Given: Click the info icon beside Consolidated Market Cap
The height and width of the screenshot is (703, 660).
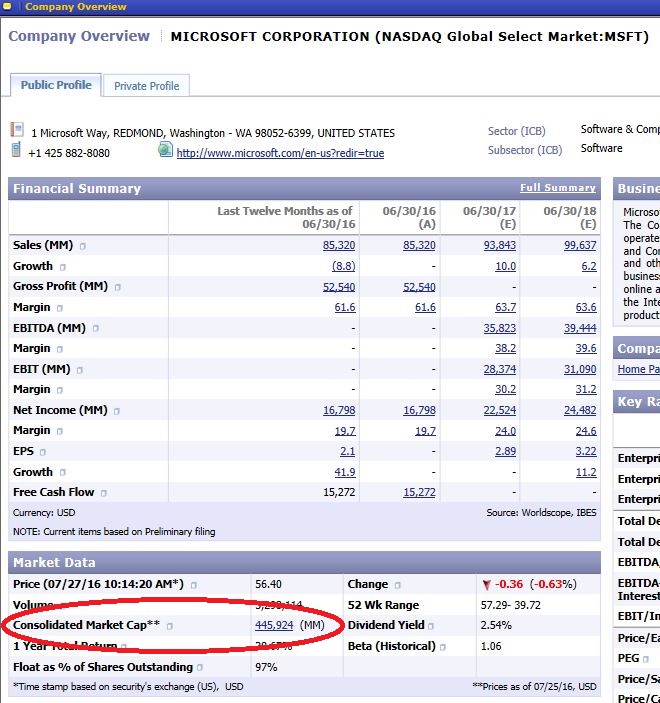Looking at the screenshot, I should click(170, 626).
